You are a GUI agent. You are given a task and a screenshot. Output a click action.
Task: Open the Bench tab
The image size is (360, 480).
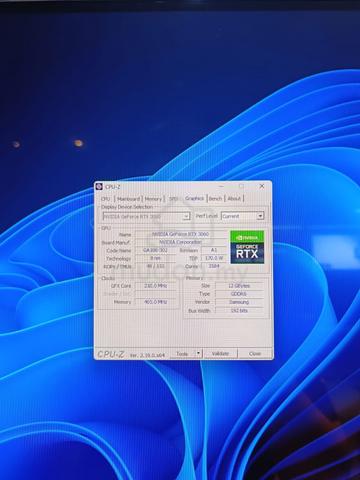[x=216, y=199]
